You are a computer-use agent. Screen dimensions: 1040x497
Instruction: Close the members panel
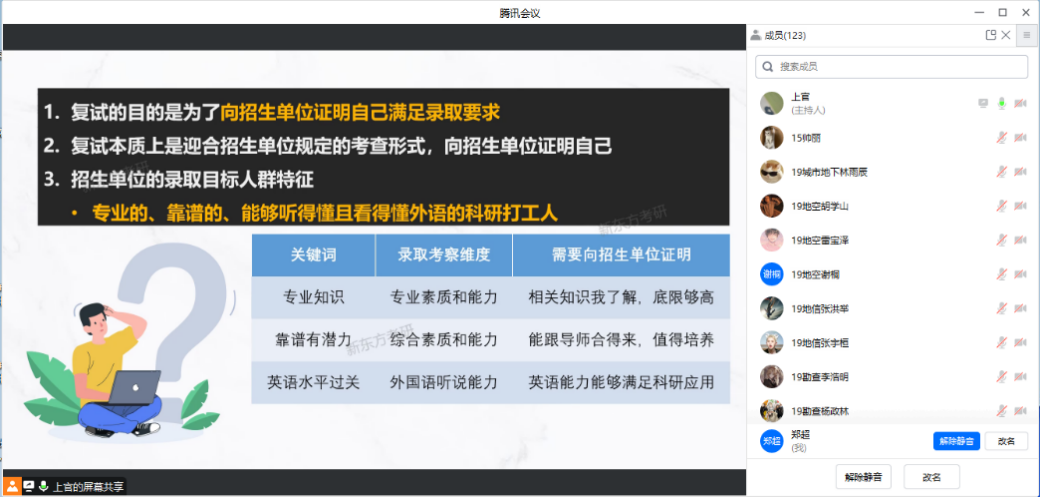coord(1006,35)
